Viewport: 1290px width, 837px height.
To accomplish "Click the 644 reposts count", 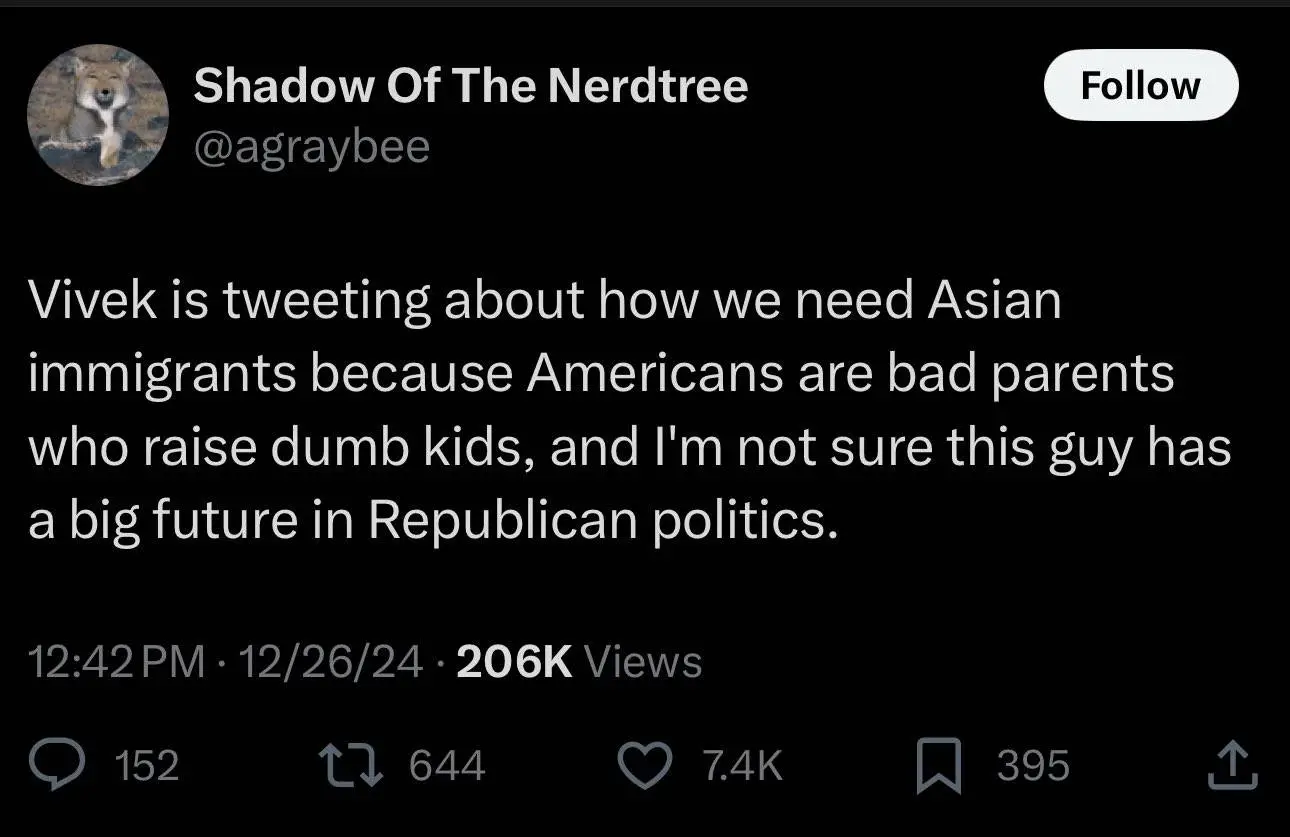I will click(x=447, y=766).
